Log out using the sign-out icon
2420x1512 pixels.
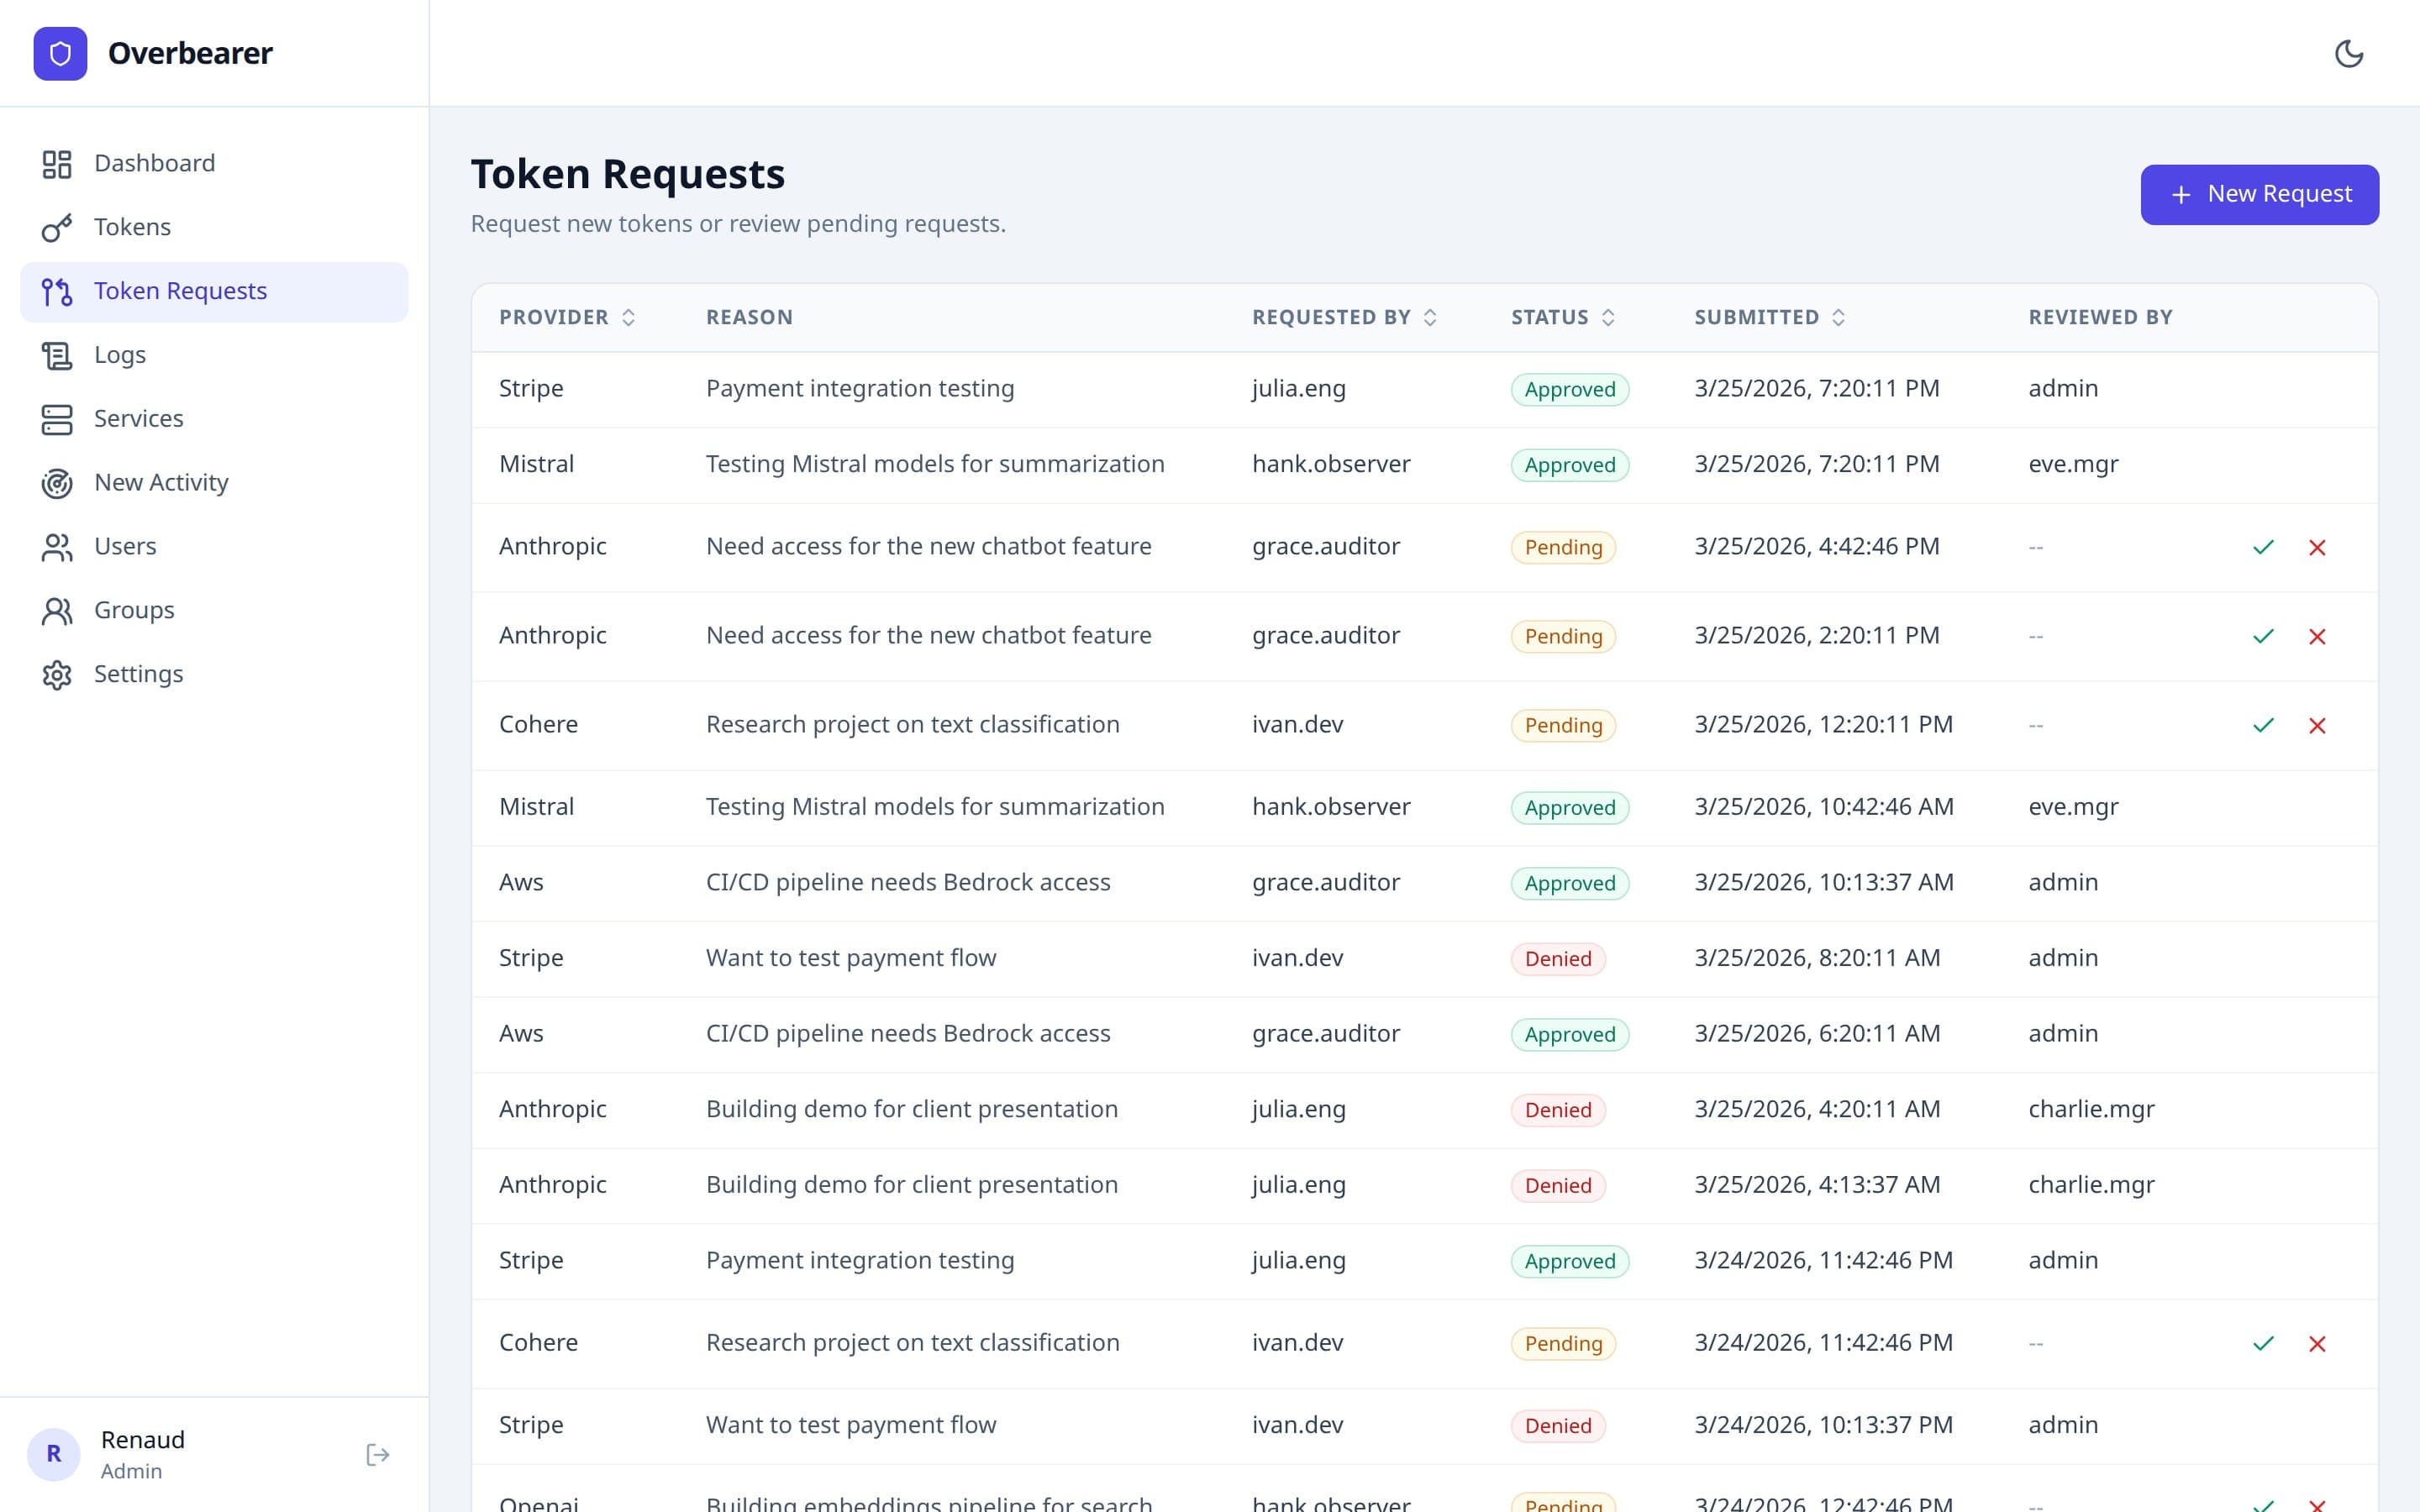378,1454
